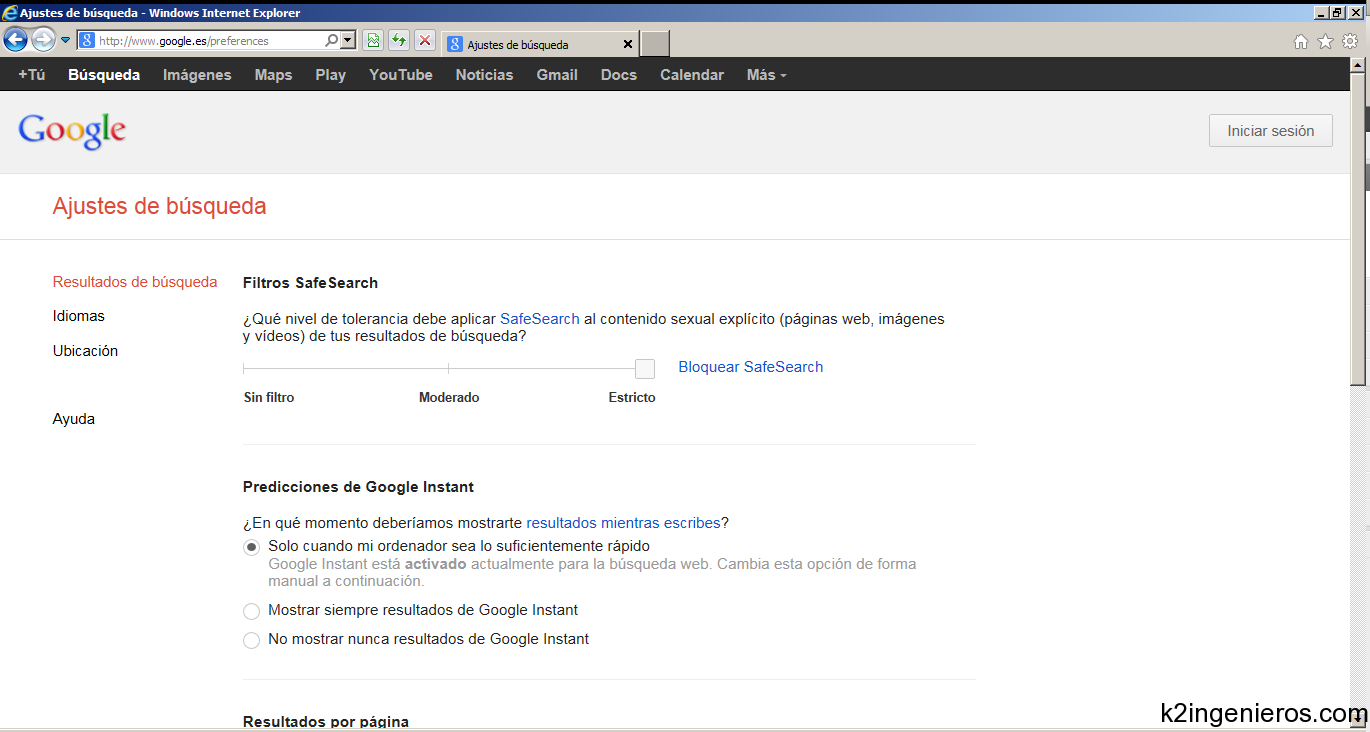Click the 'Resultados por página' heading

point(326,721)
